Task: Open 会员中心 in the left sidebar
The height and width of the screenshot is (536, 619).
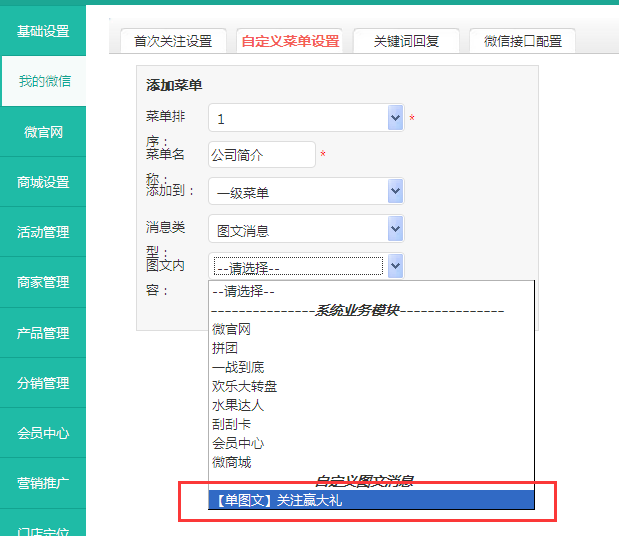Action: click(x=43, y=433)
